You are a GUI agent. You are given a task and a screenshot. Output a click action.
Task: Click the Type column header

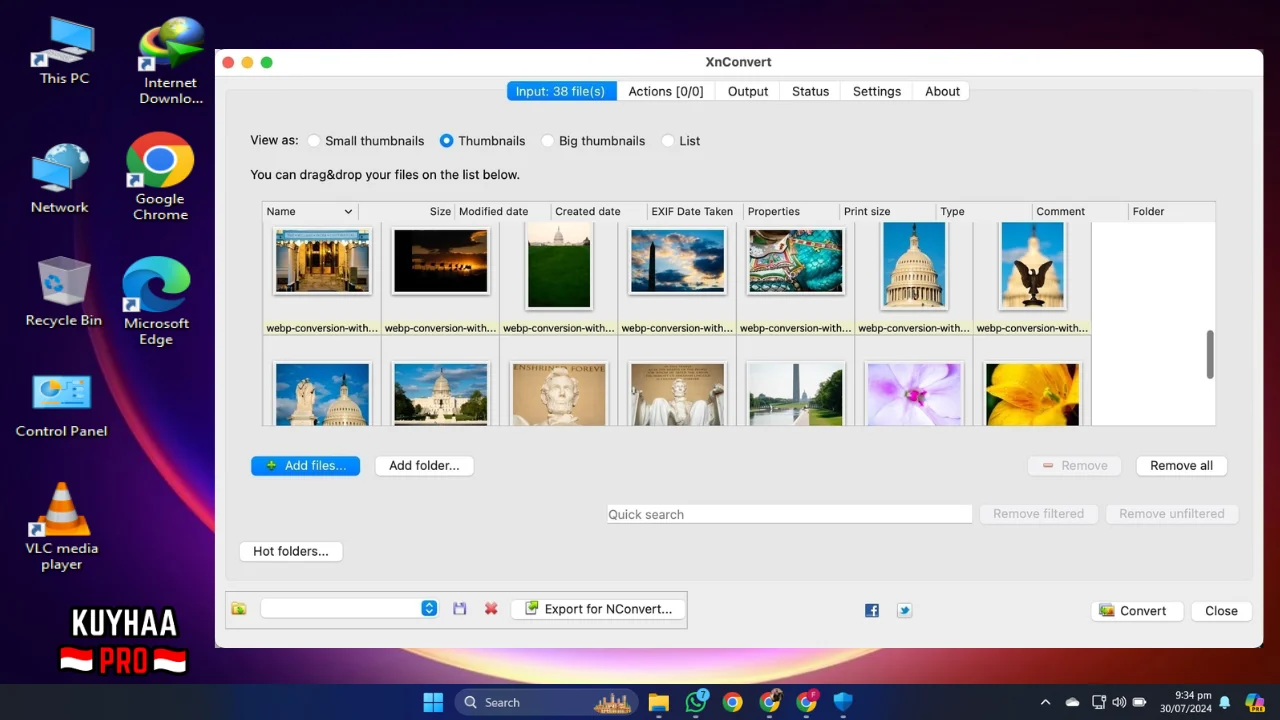[x=983, y=212]
